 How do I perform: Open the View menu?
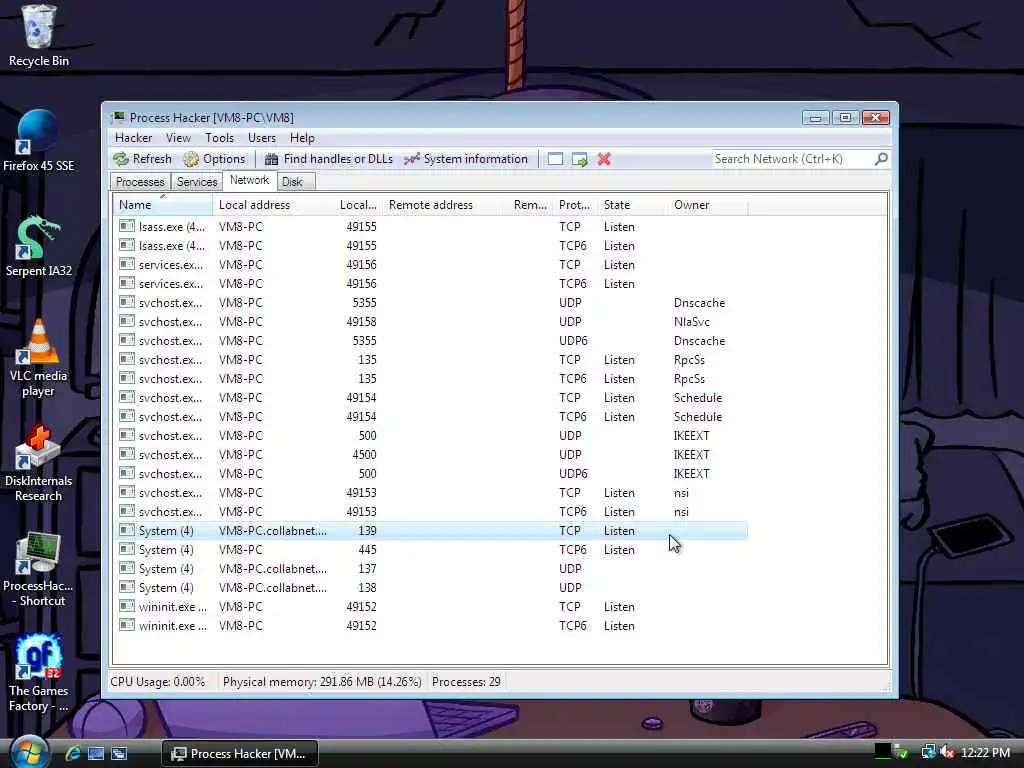click(178, 138)
